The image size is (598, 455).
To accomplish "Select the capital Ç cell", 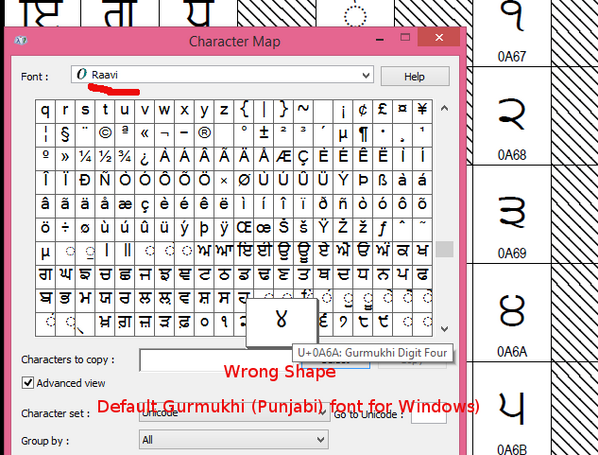I will coord(303,158).
